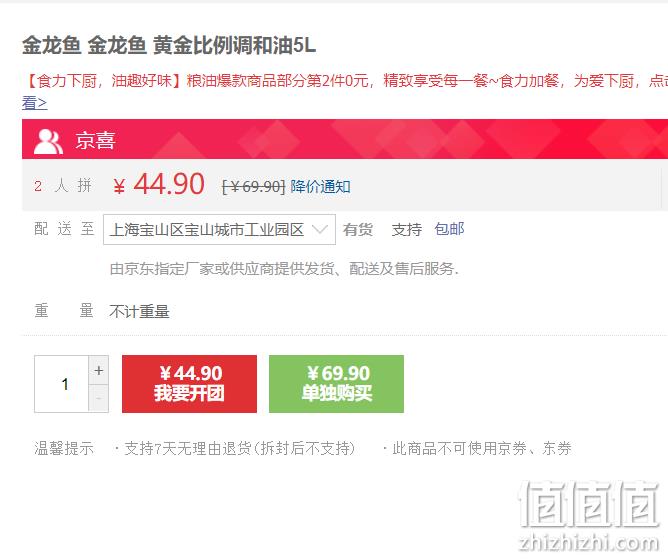Click the 不计重量 weight value

(139, 312)
